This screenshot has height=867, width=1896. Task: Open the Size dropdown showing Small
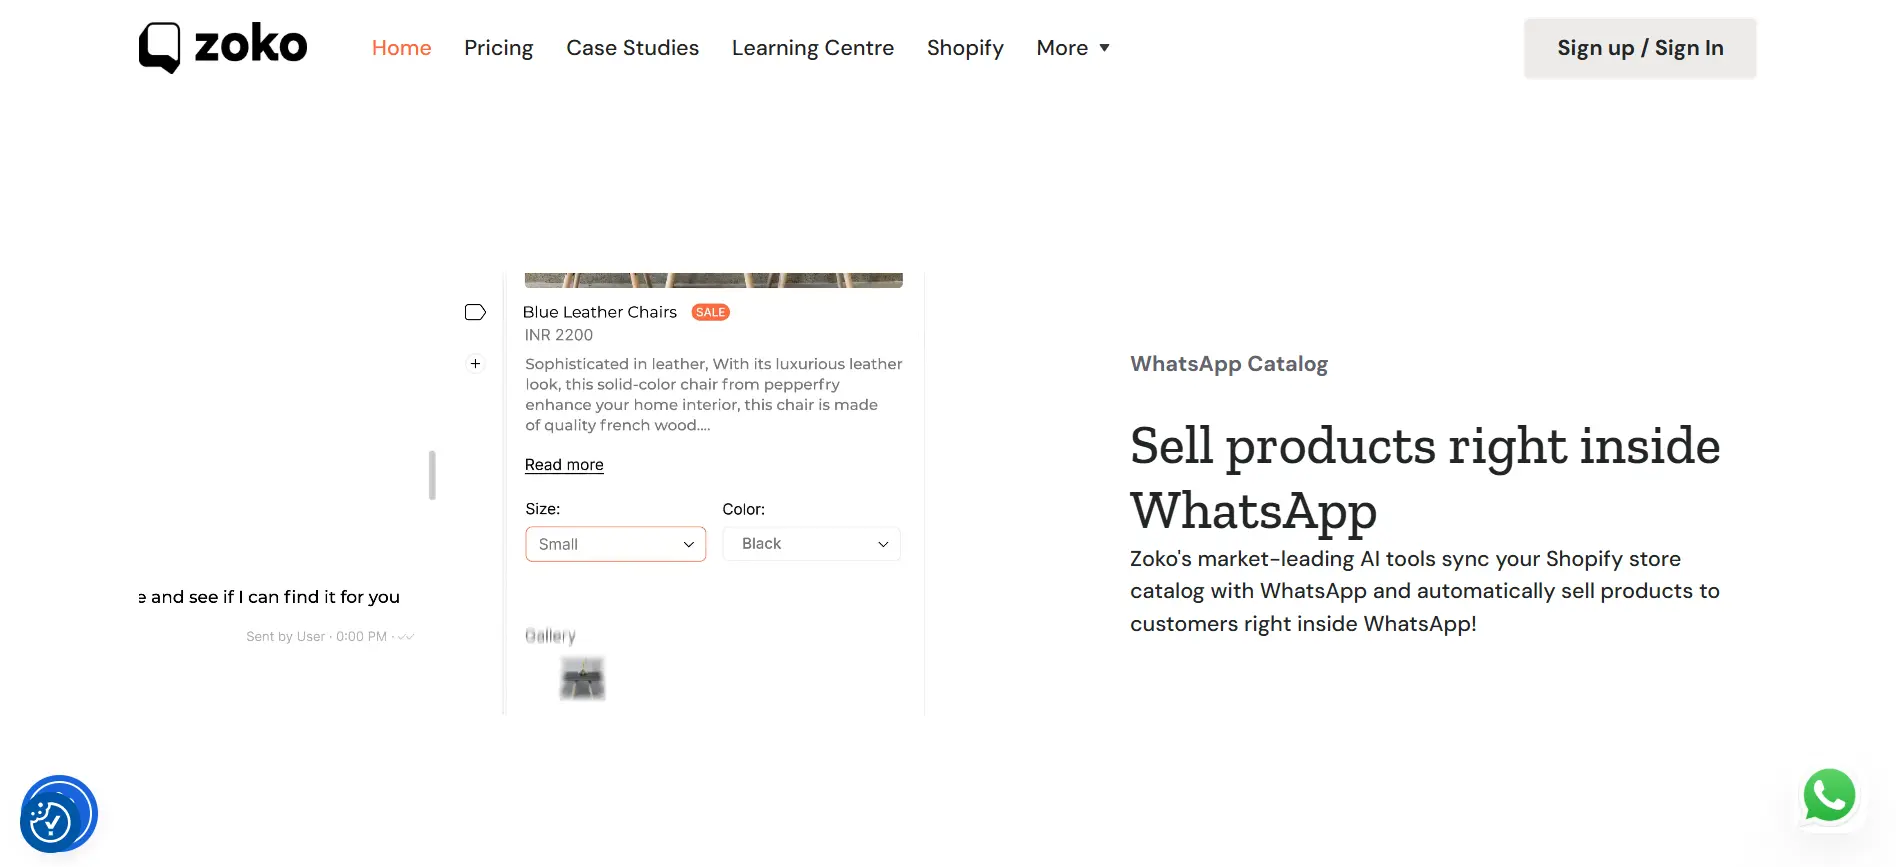pyautogui.click(x=615, y=543)
